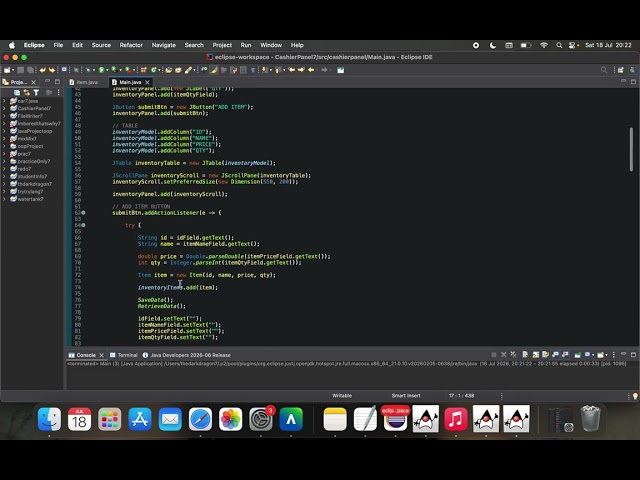
Task: Expand the oopProject tree node
Action: pos(4,146)
